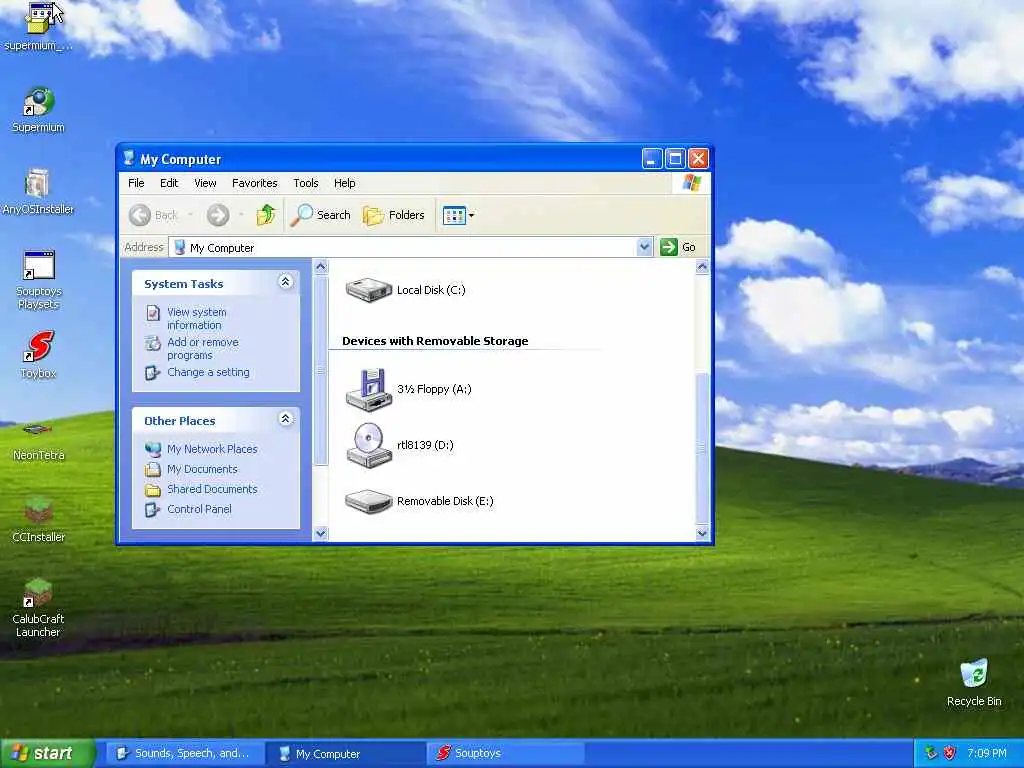This screenshot has height=768, width=1024.
Task: Click the drive list scroll down arrow
Action: coord(702,534)
